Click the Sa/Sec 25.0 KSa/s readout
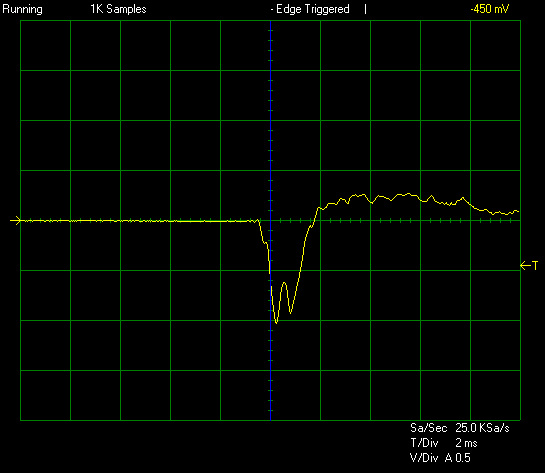 (459, 428)
